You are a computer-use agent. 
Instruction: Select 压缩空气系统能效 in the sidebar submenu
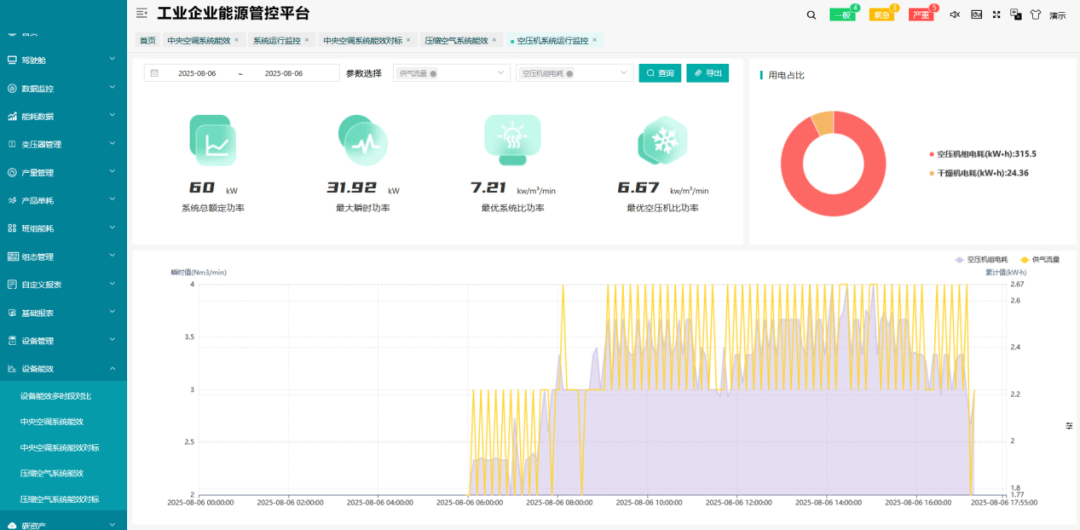pos(52,473)
